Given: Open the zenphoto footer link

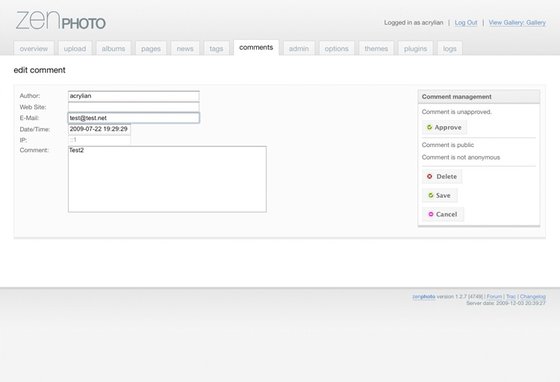Looking at the screenshot, I should [x=424, y=297].
